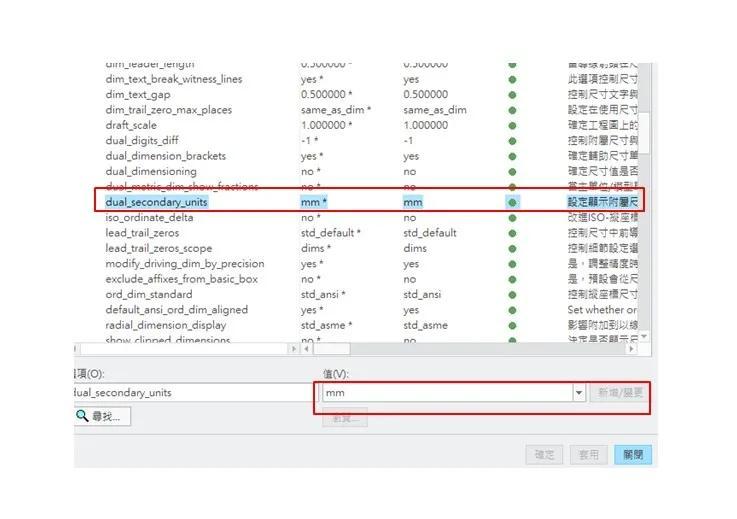The image size is (737, 519).
Task: Click the right arrow of right horizontal scrollbar
Action: (x=631, y=349)
